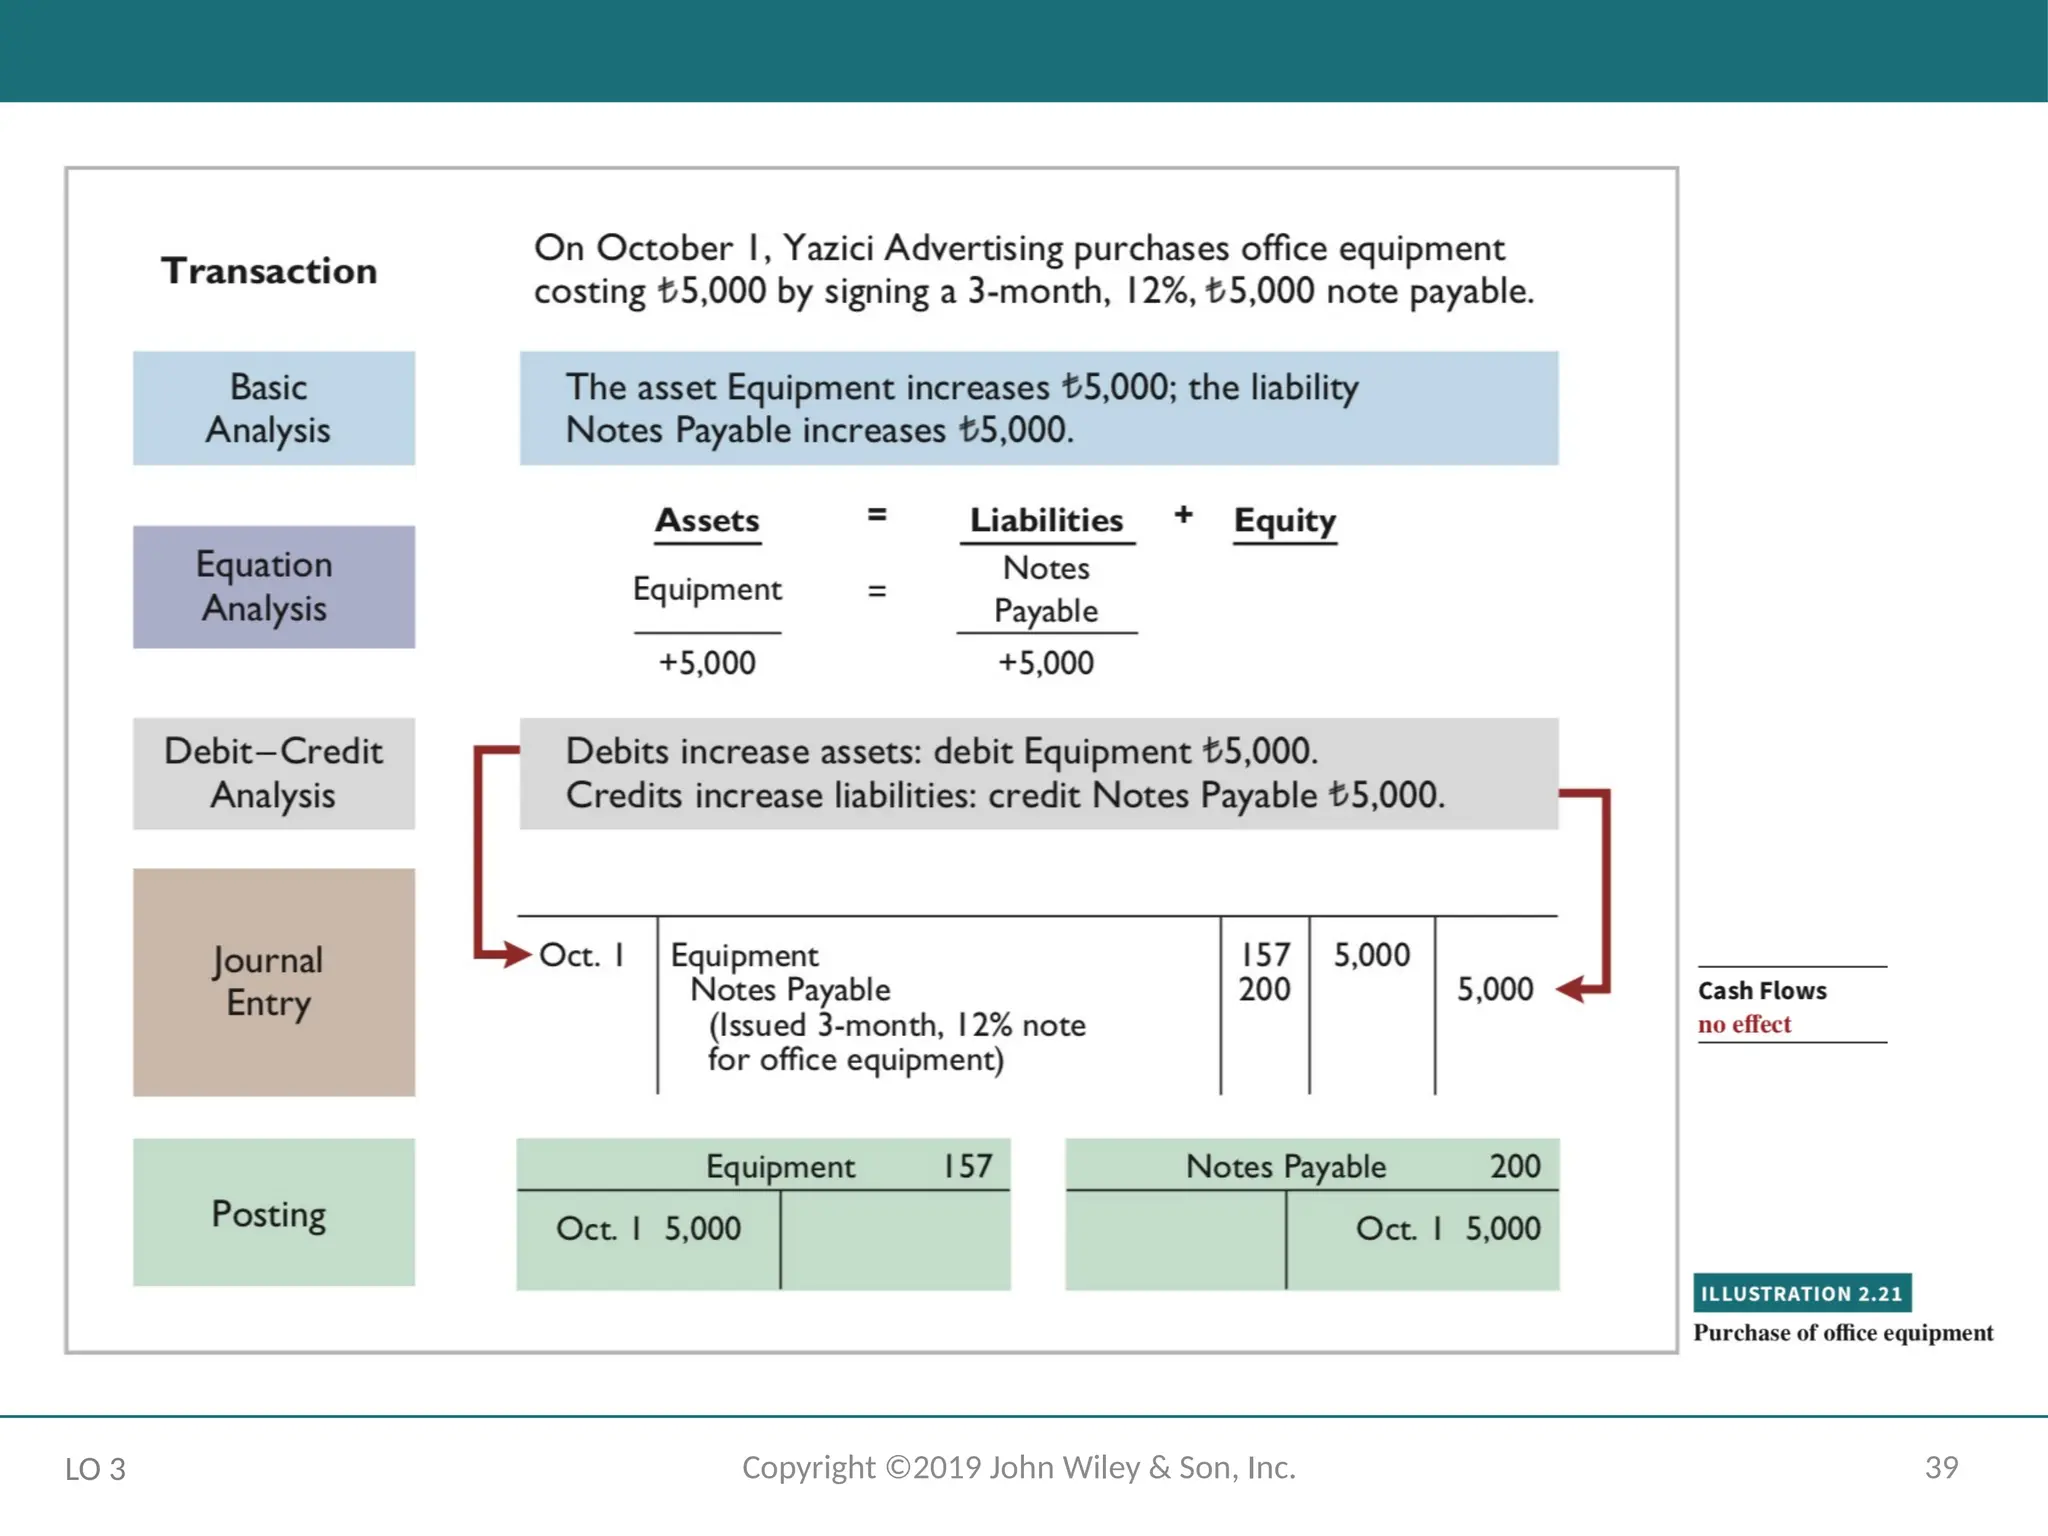Select the Equipment T-account header

tap(780, 1166)
